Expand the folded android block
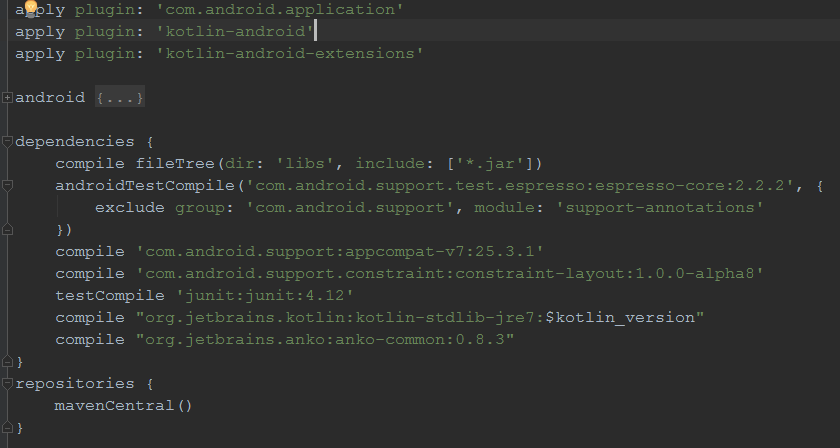The width and height of the screenshot is (840, 448). pyautogui.click(x=7, y=98)
